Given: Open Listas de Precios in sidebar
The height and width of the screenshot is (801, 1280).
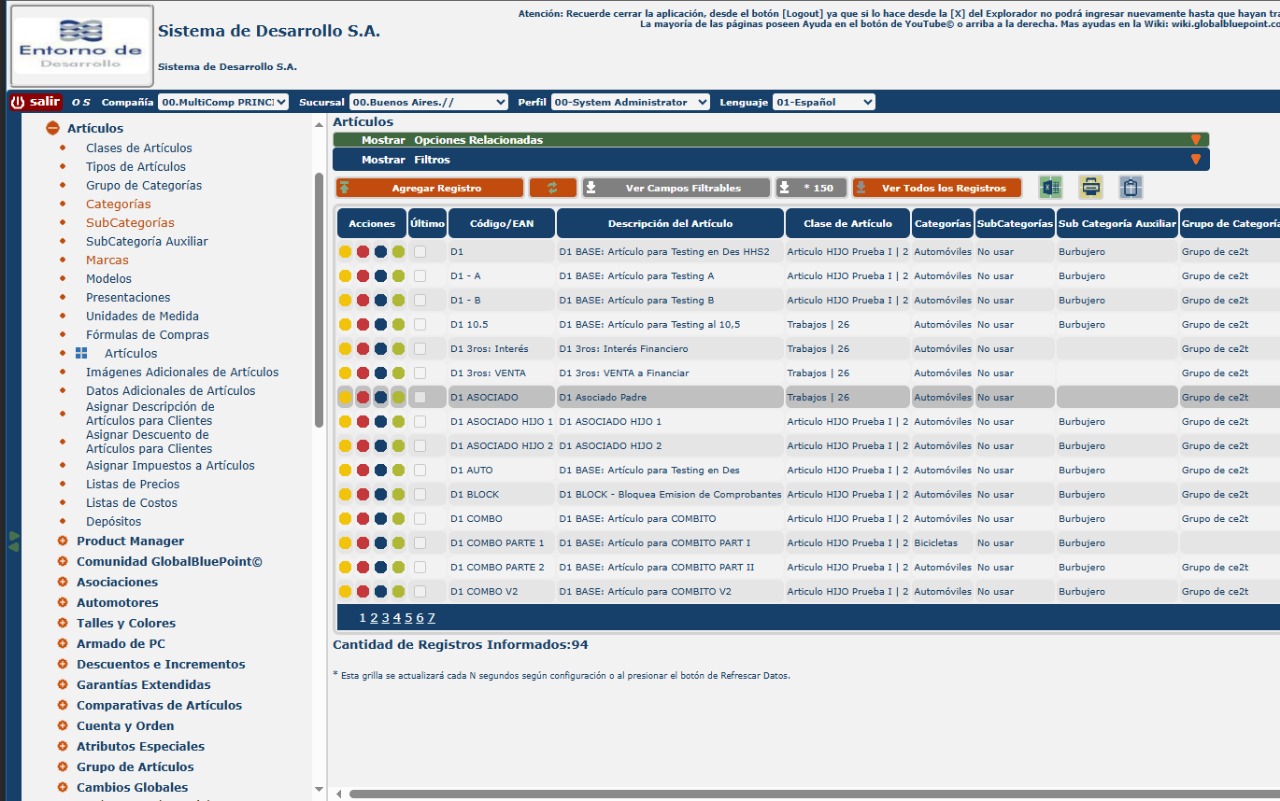Looking at the screenshot, I should (x=132, y=484).
